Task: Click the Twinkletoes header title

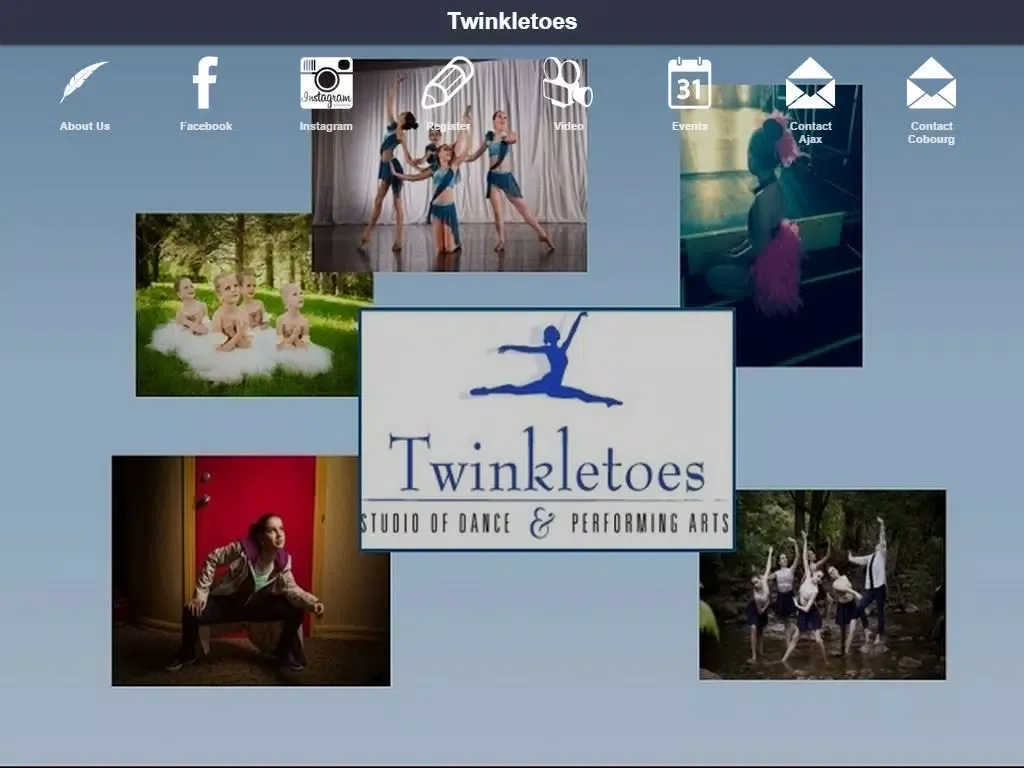Action: (x=512, y=21)
